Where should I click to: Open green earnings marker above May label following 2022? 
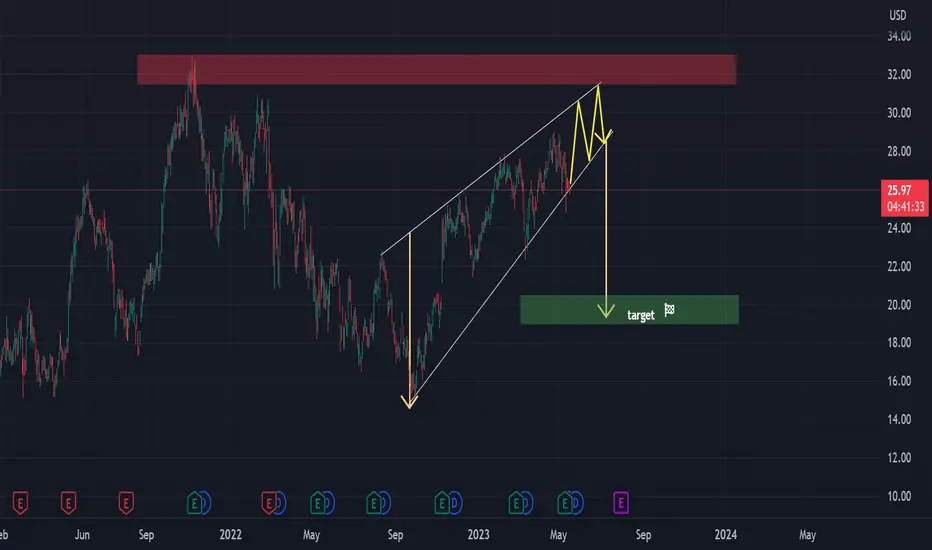coord(317,503)
